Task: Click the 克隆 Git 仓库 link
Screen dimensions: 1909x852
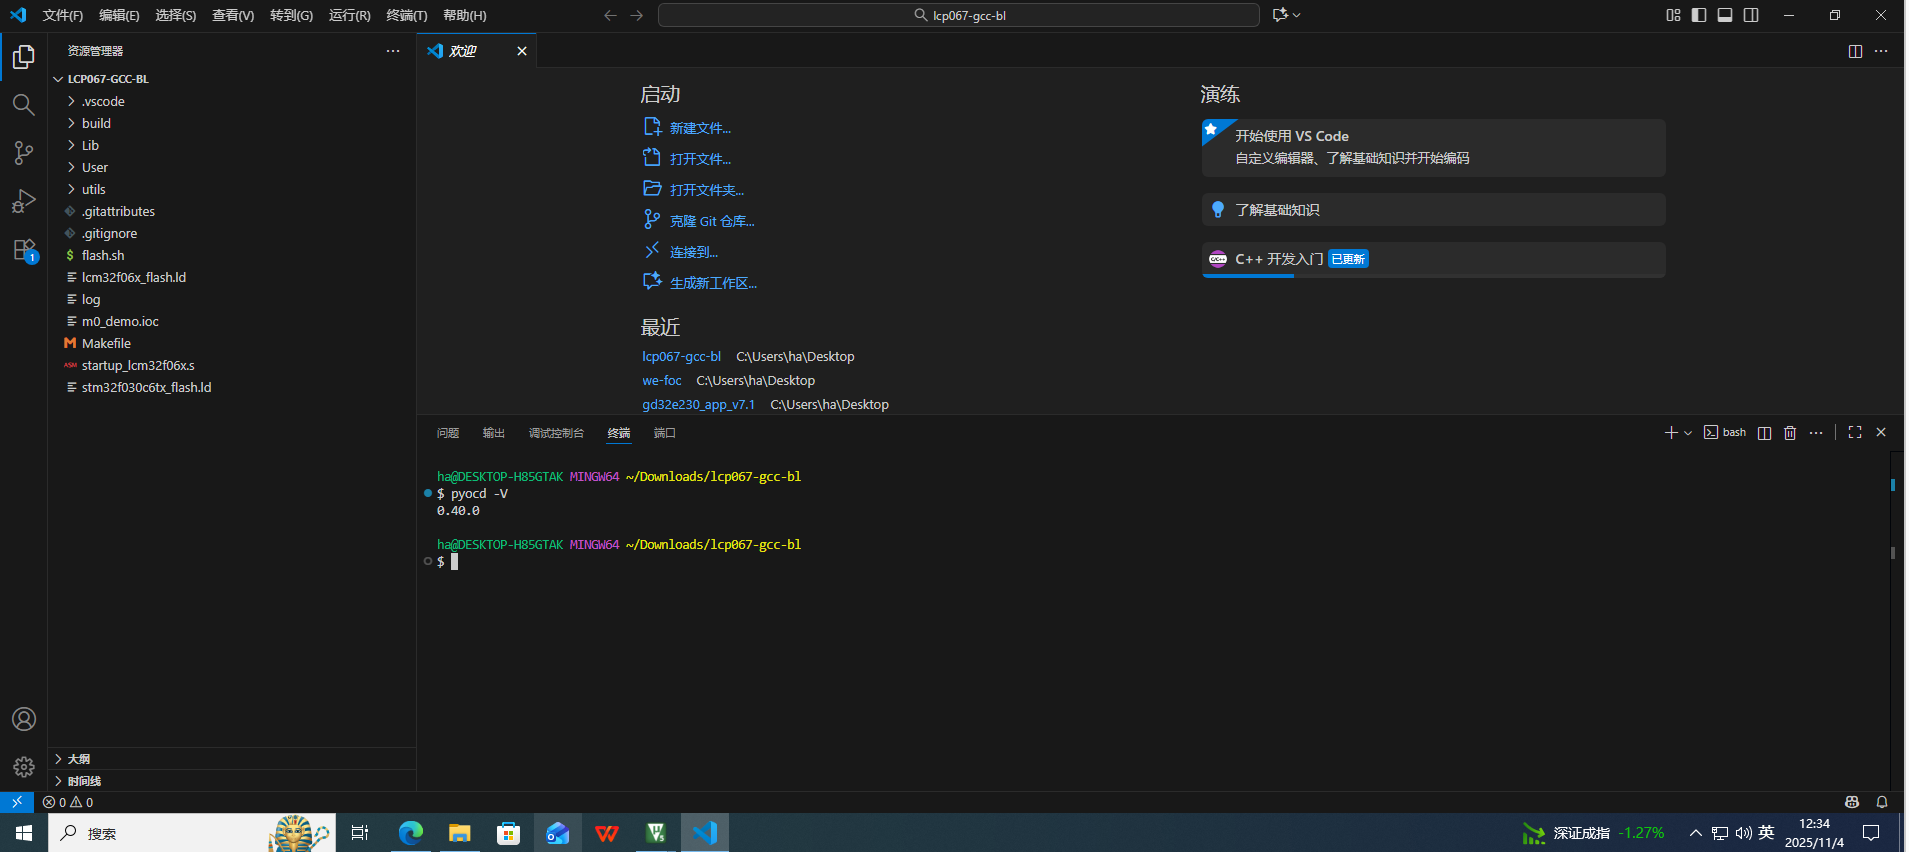Action: coord(711,221)
